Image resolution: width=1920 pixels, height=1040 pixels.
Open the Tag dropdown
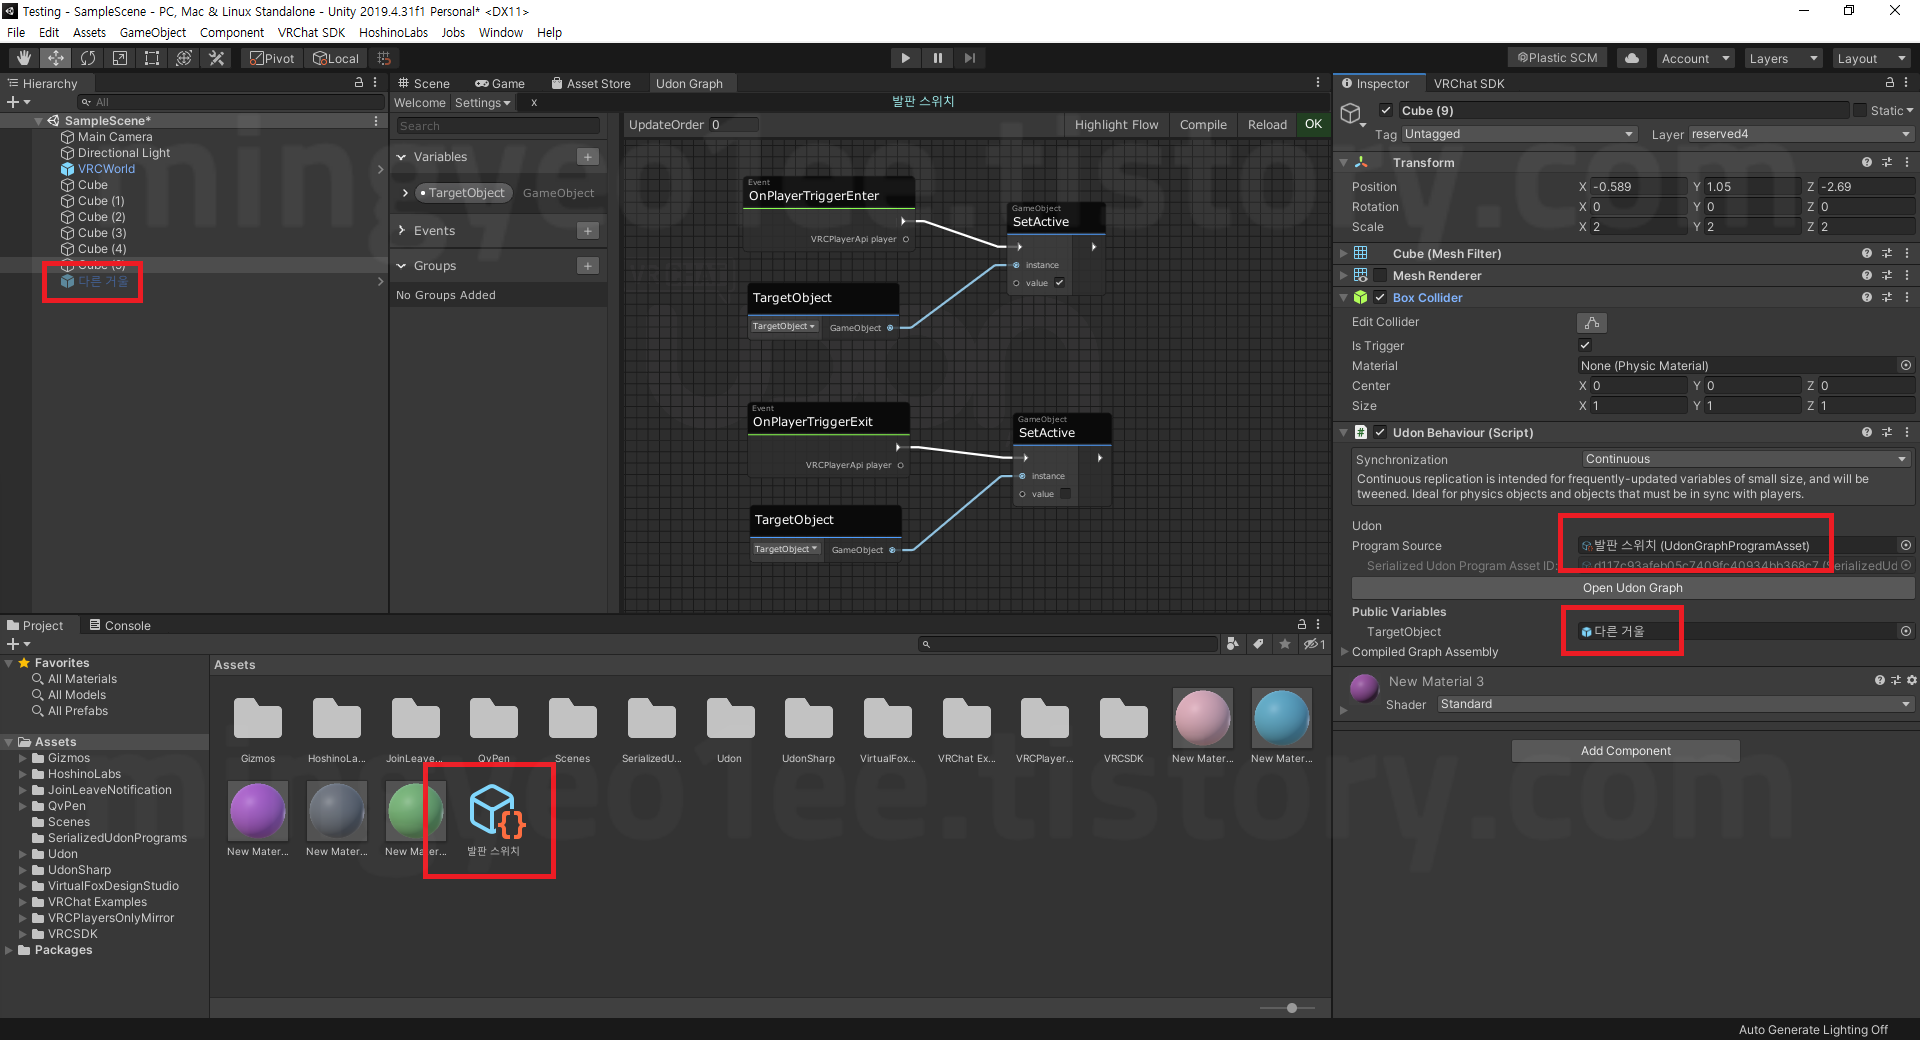point(1519,134)
